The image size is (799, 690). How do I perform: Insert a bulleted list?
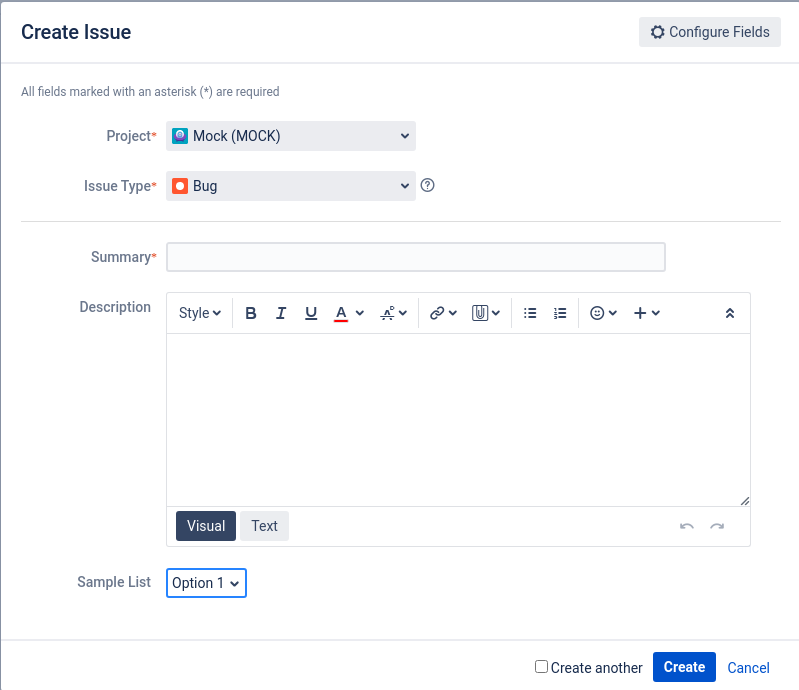point(530,313)
